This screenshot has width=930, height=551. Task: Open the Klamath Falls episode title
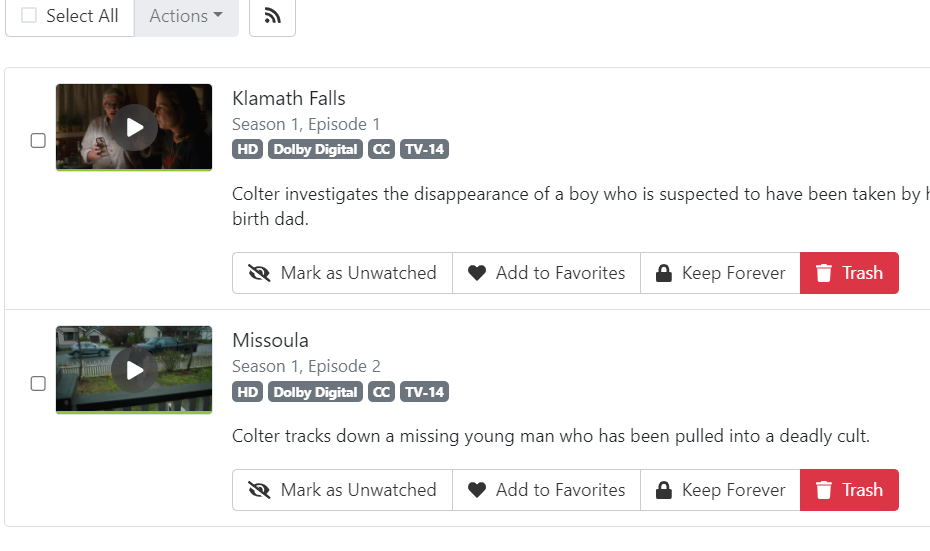point(289,98)
